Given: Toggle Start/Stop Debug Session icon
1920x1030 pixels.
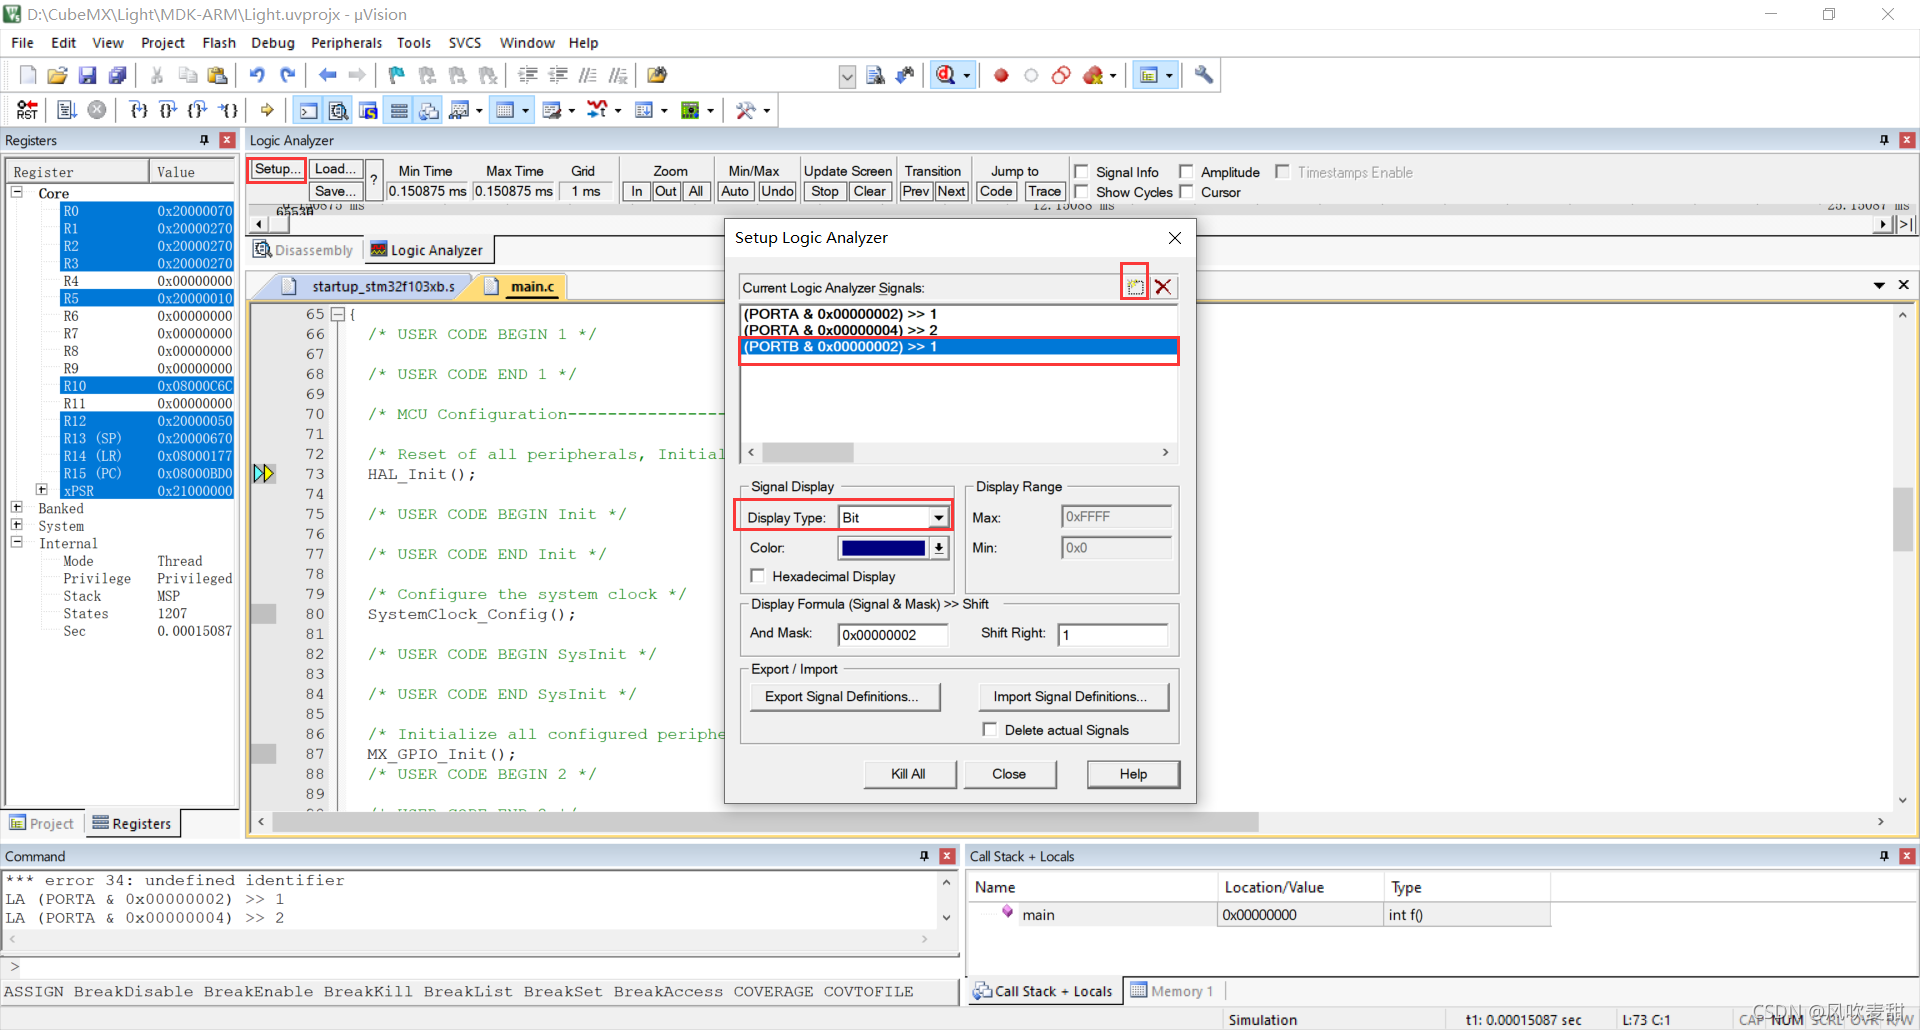Looking at the screenshot, I should tap(945, 75).
